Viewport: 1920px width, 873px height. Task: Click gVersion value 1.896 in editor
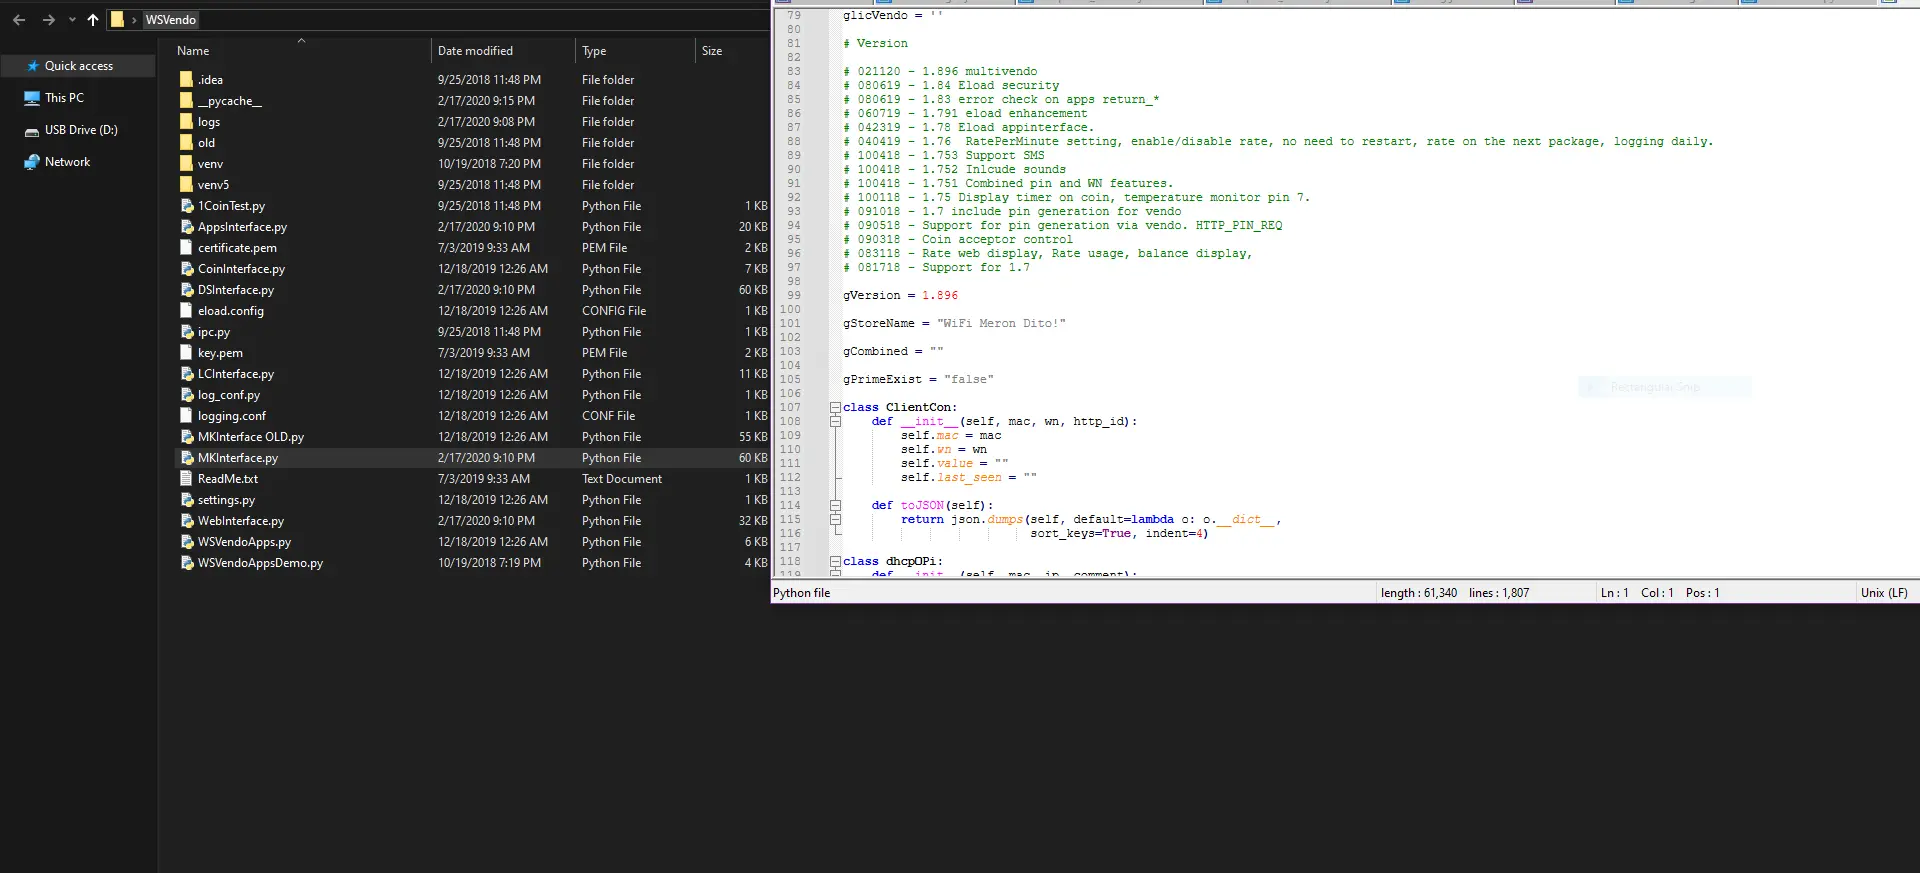[x=940, y=296]
